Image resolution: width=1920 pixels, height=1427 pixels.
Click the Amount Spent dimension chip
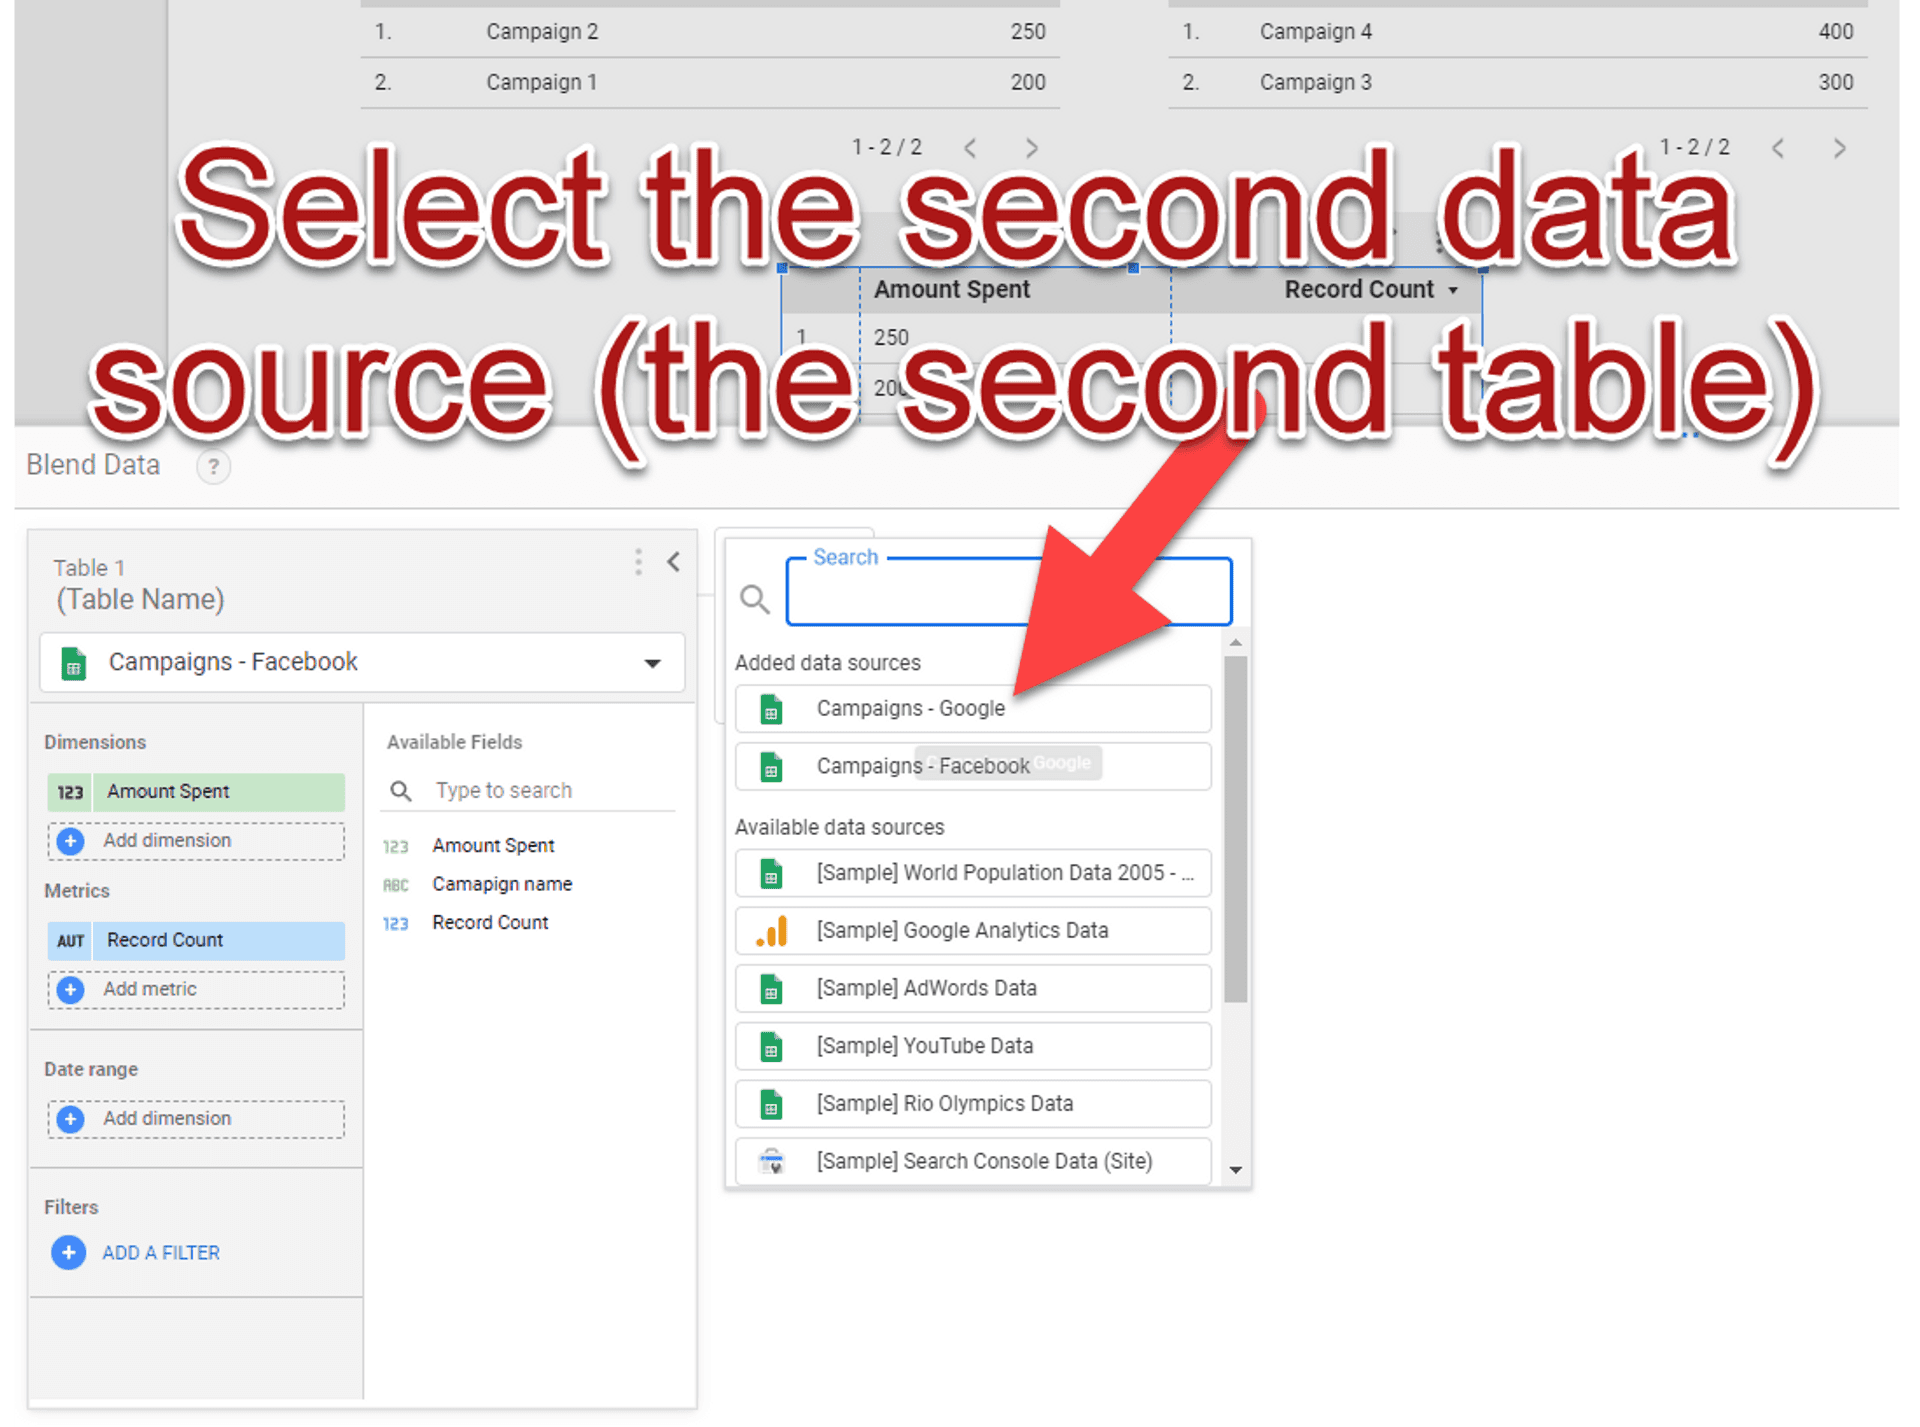click(x=196, y=791)
